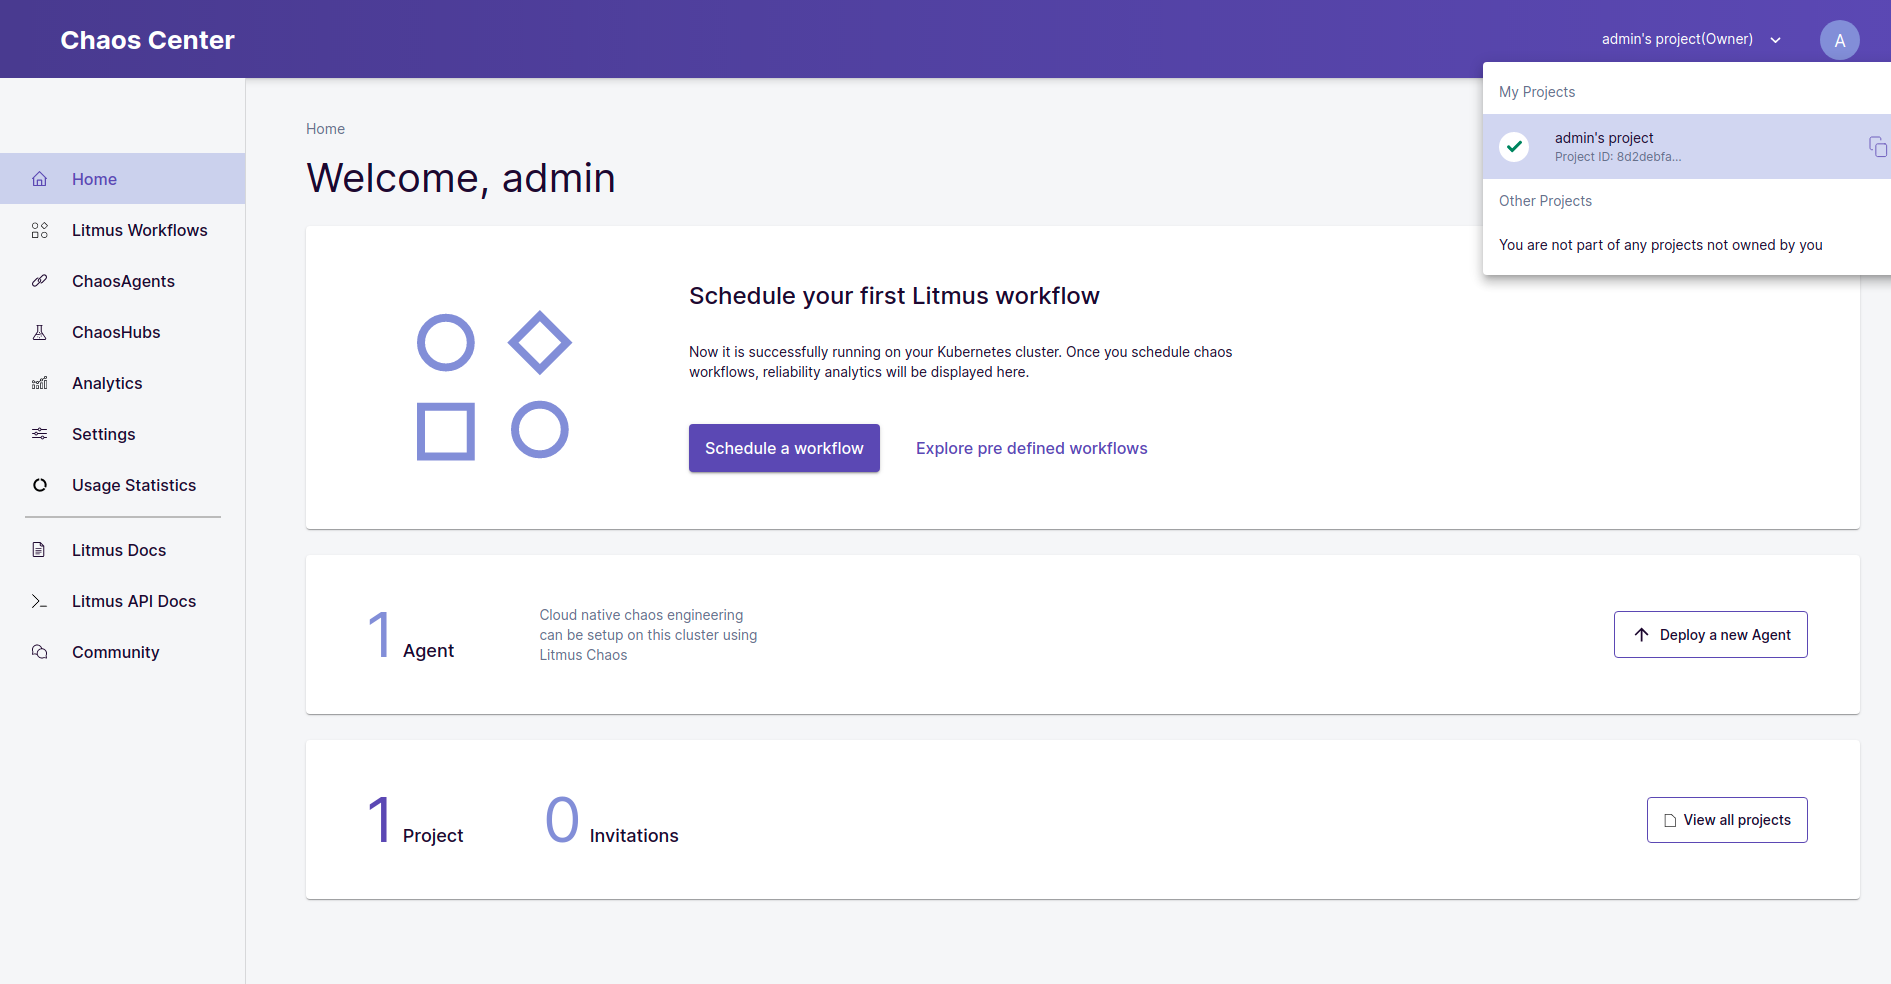Click the '1 Agent' count
The height and width of the screenshot is (984, 1891).
tap(410, 635)
